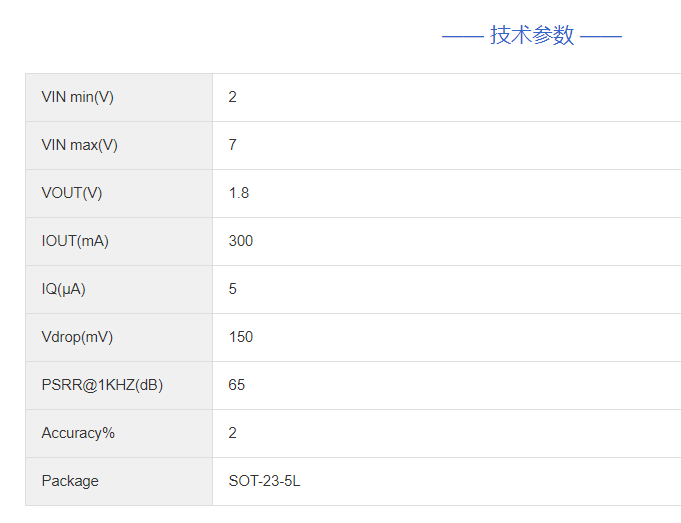Select the 1.8 output voltage value
The width and height of the screenshot is (681, 523).
coord(239,193)
